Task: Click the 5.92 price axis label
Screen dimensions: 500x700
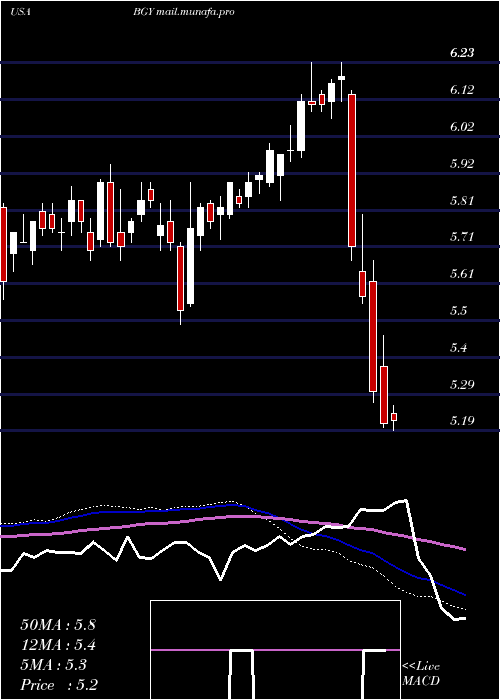Action: [462, 163]
